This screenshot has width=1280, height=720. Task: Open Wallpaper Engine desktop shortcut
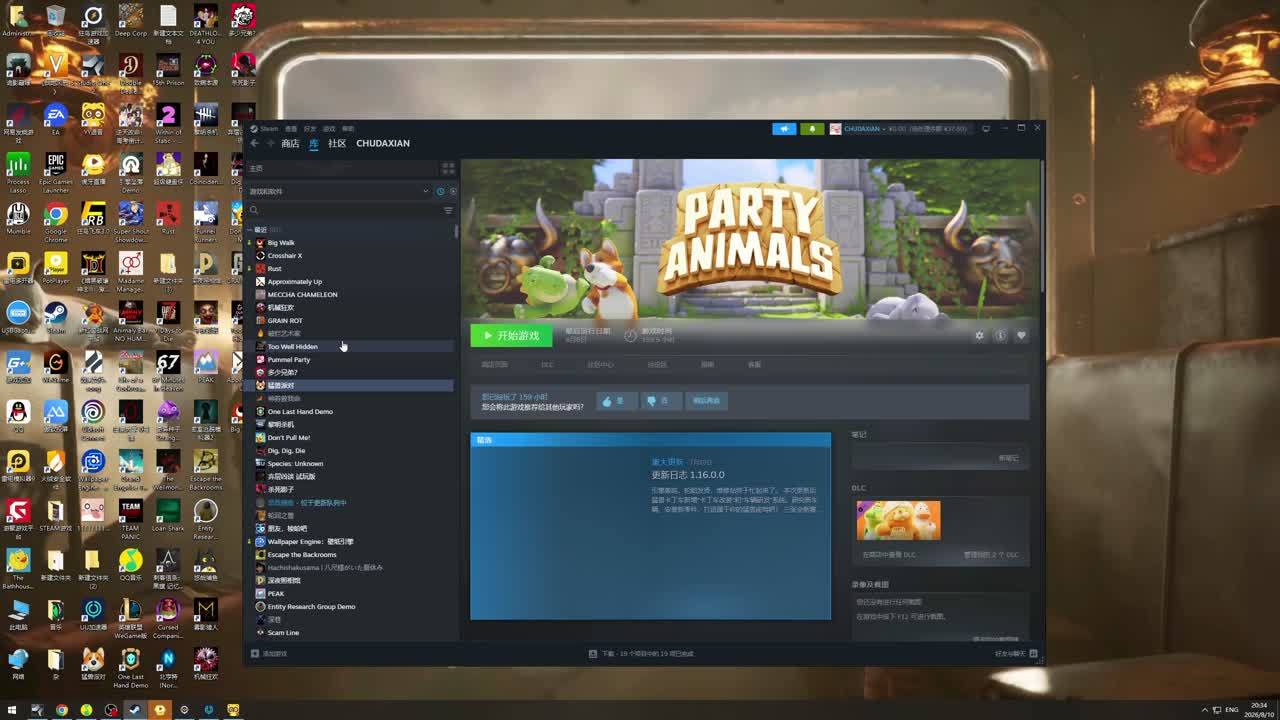tap(93, 468)
